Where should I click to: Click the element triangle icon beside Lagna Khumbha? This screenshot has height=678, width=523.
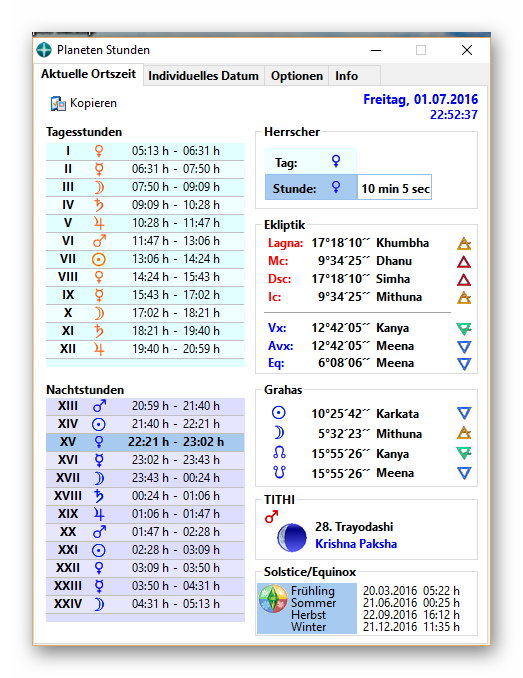(x=464, y=243)
